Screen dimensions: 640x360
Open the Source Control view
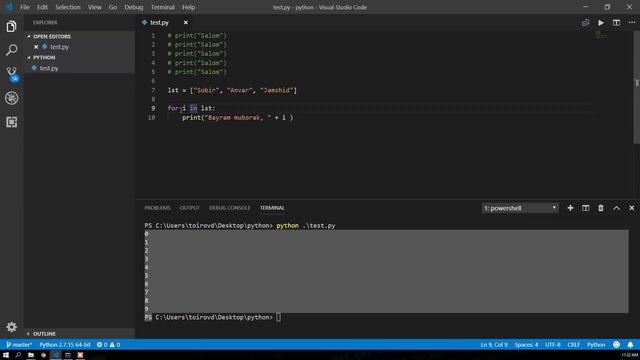coord(11,74)
